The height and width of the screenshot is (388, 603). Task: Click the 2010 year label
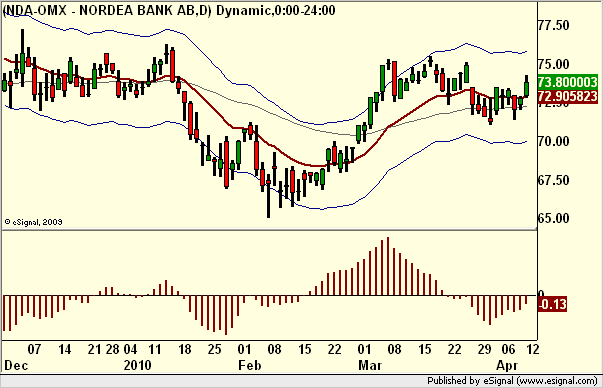click(137, 365)
